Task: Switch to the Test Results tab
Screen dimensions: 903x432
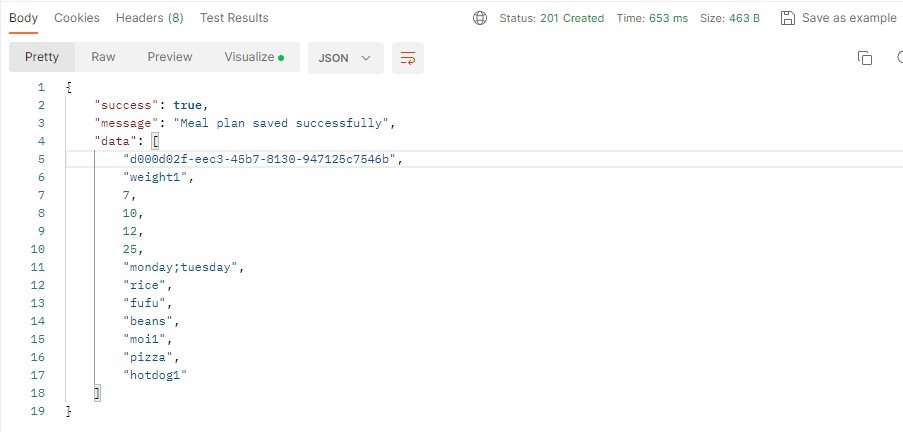Action: 234,18
